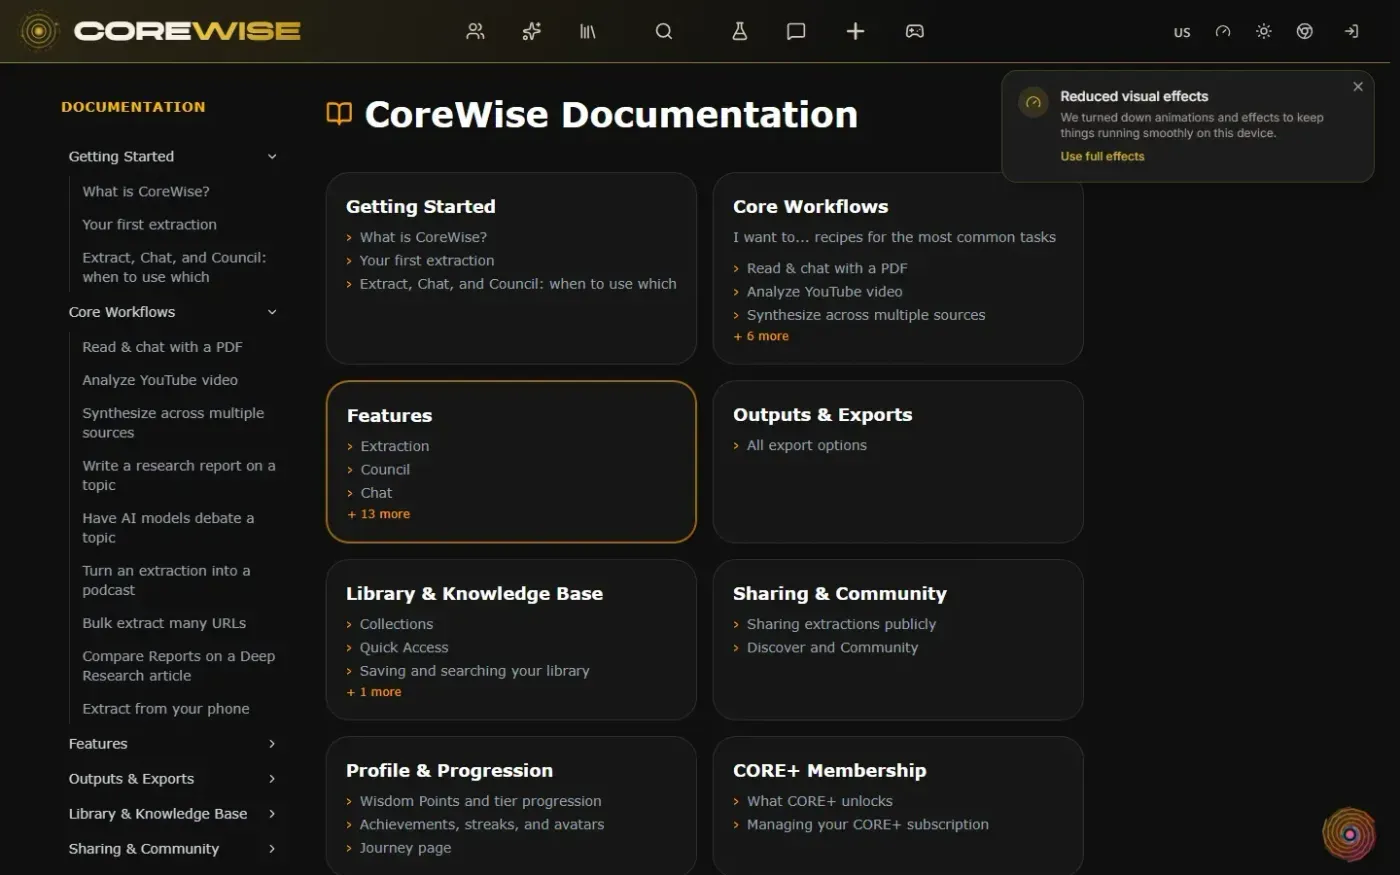
Task: Open sidebar item What is CoreWise?
Action: coord(146,191)
